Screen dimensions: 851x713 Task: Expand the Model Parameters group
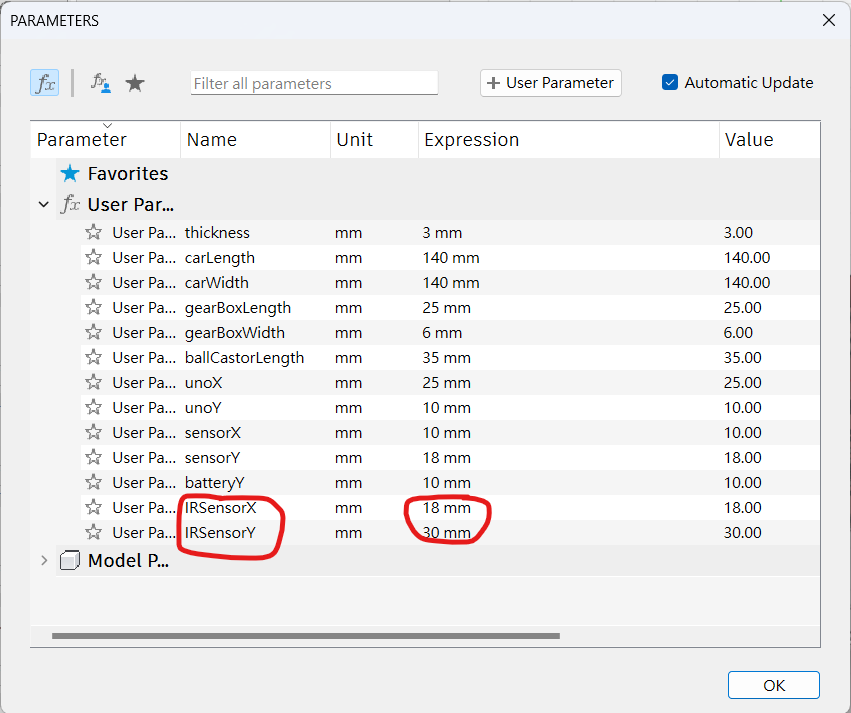[x=43, y=560]
